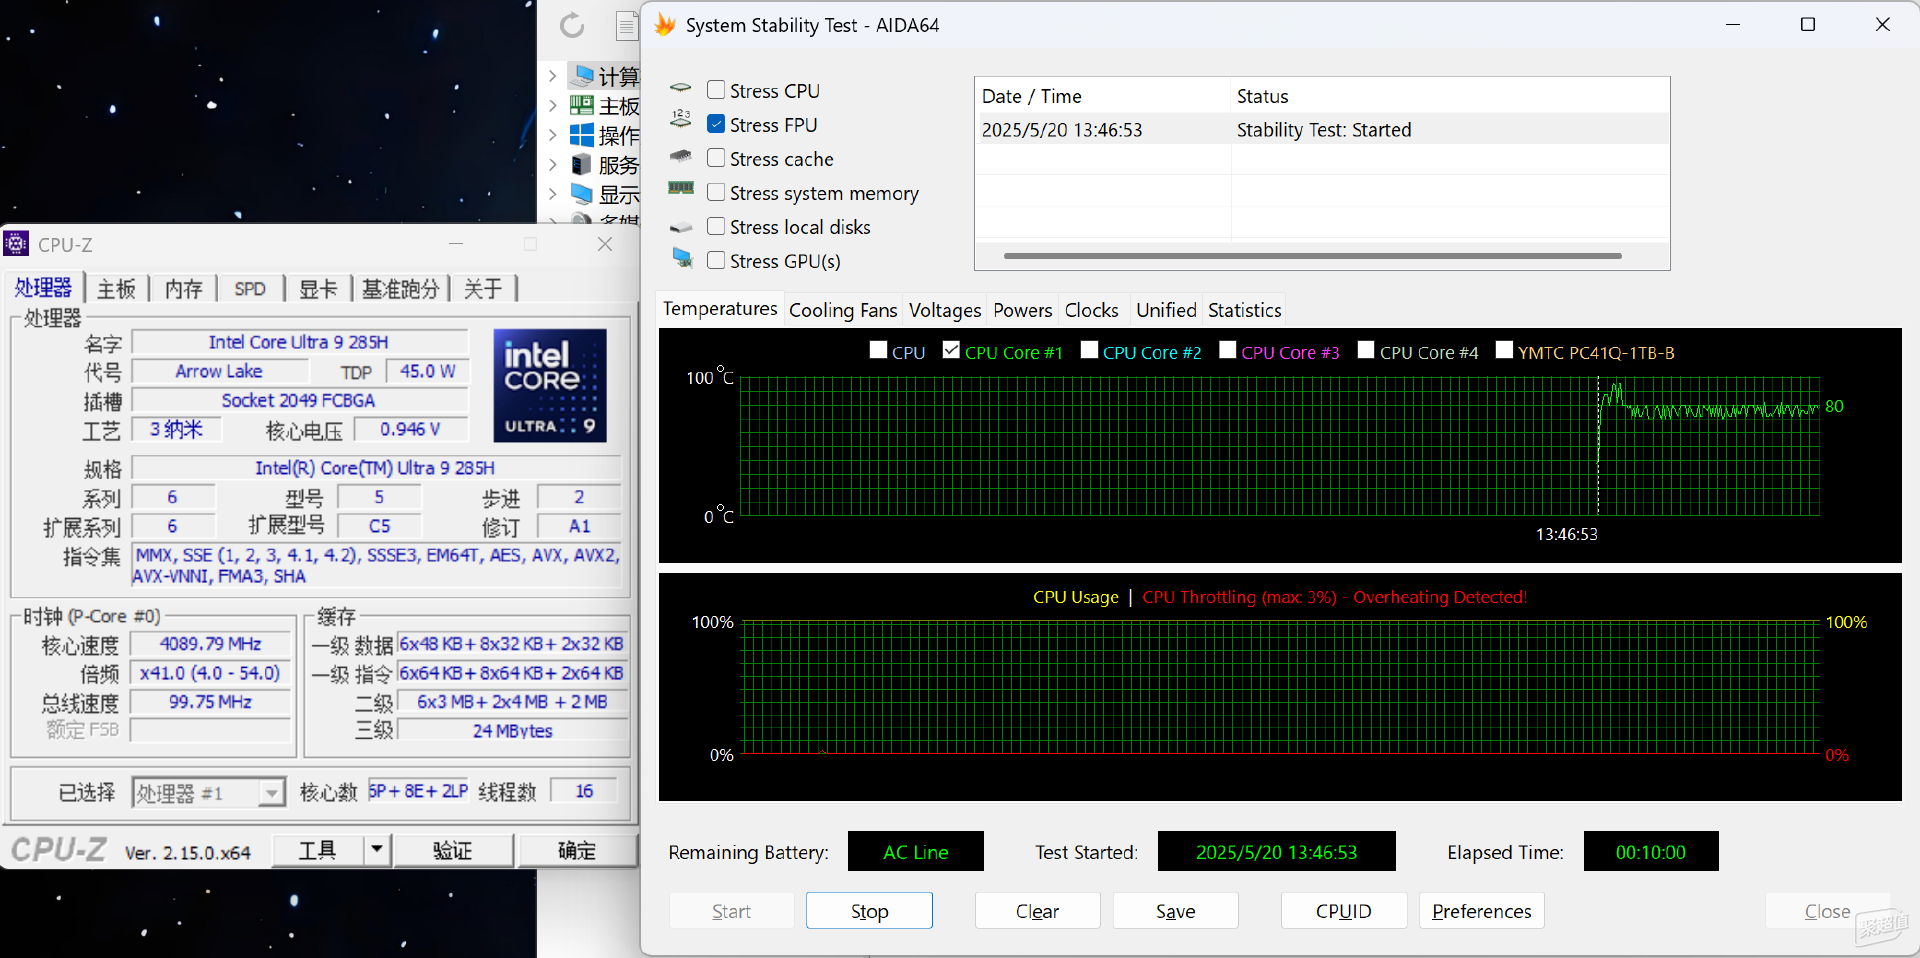Click the Stop button
The image size is (1920, 958).
[x=869, y=911]
